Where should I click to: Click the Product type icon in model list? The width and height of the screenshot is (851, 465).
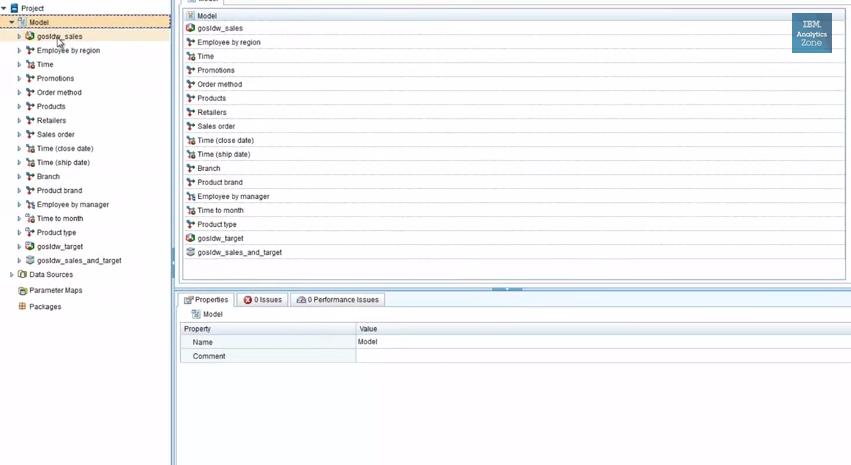pyautogui.click(x=190, y=224)
